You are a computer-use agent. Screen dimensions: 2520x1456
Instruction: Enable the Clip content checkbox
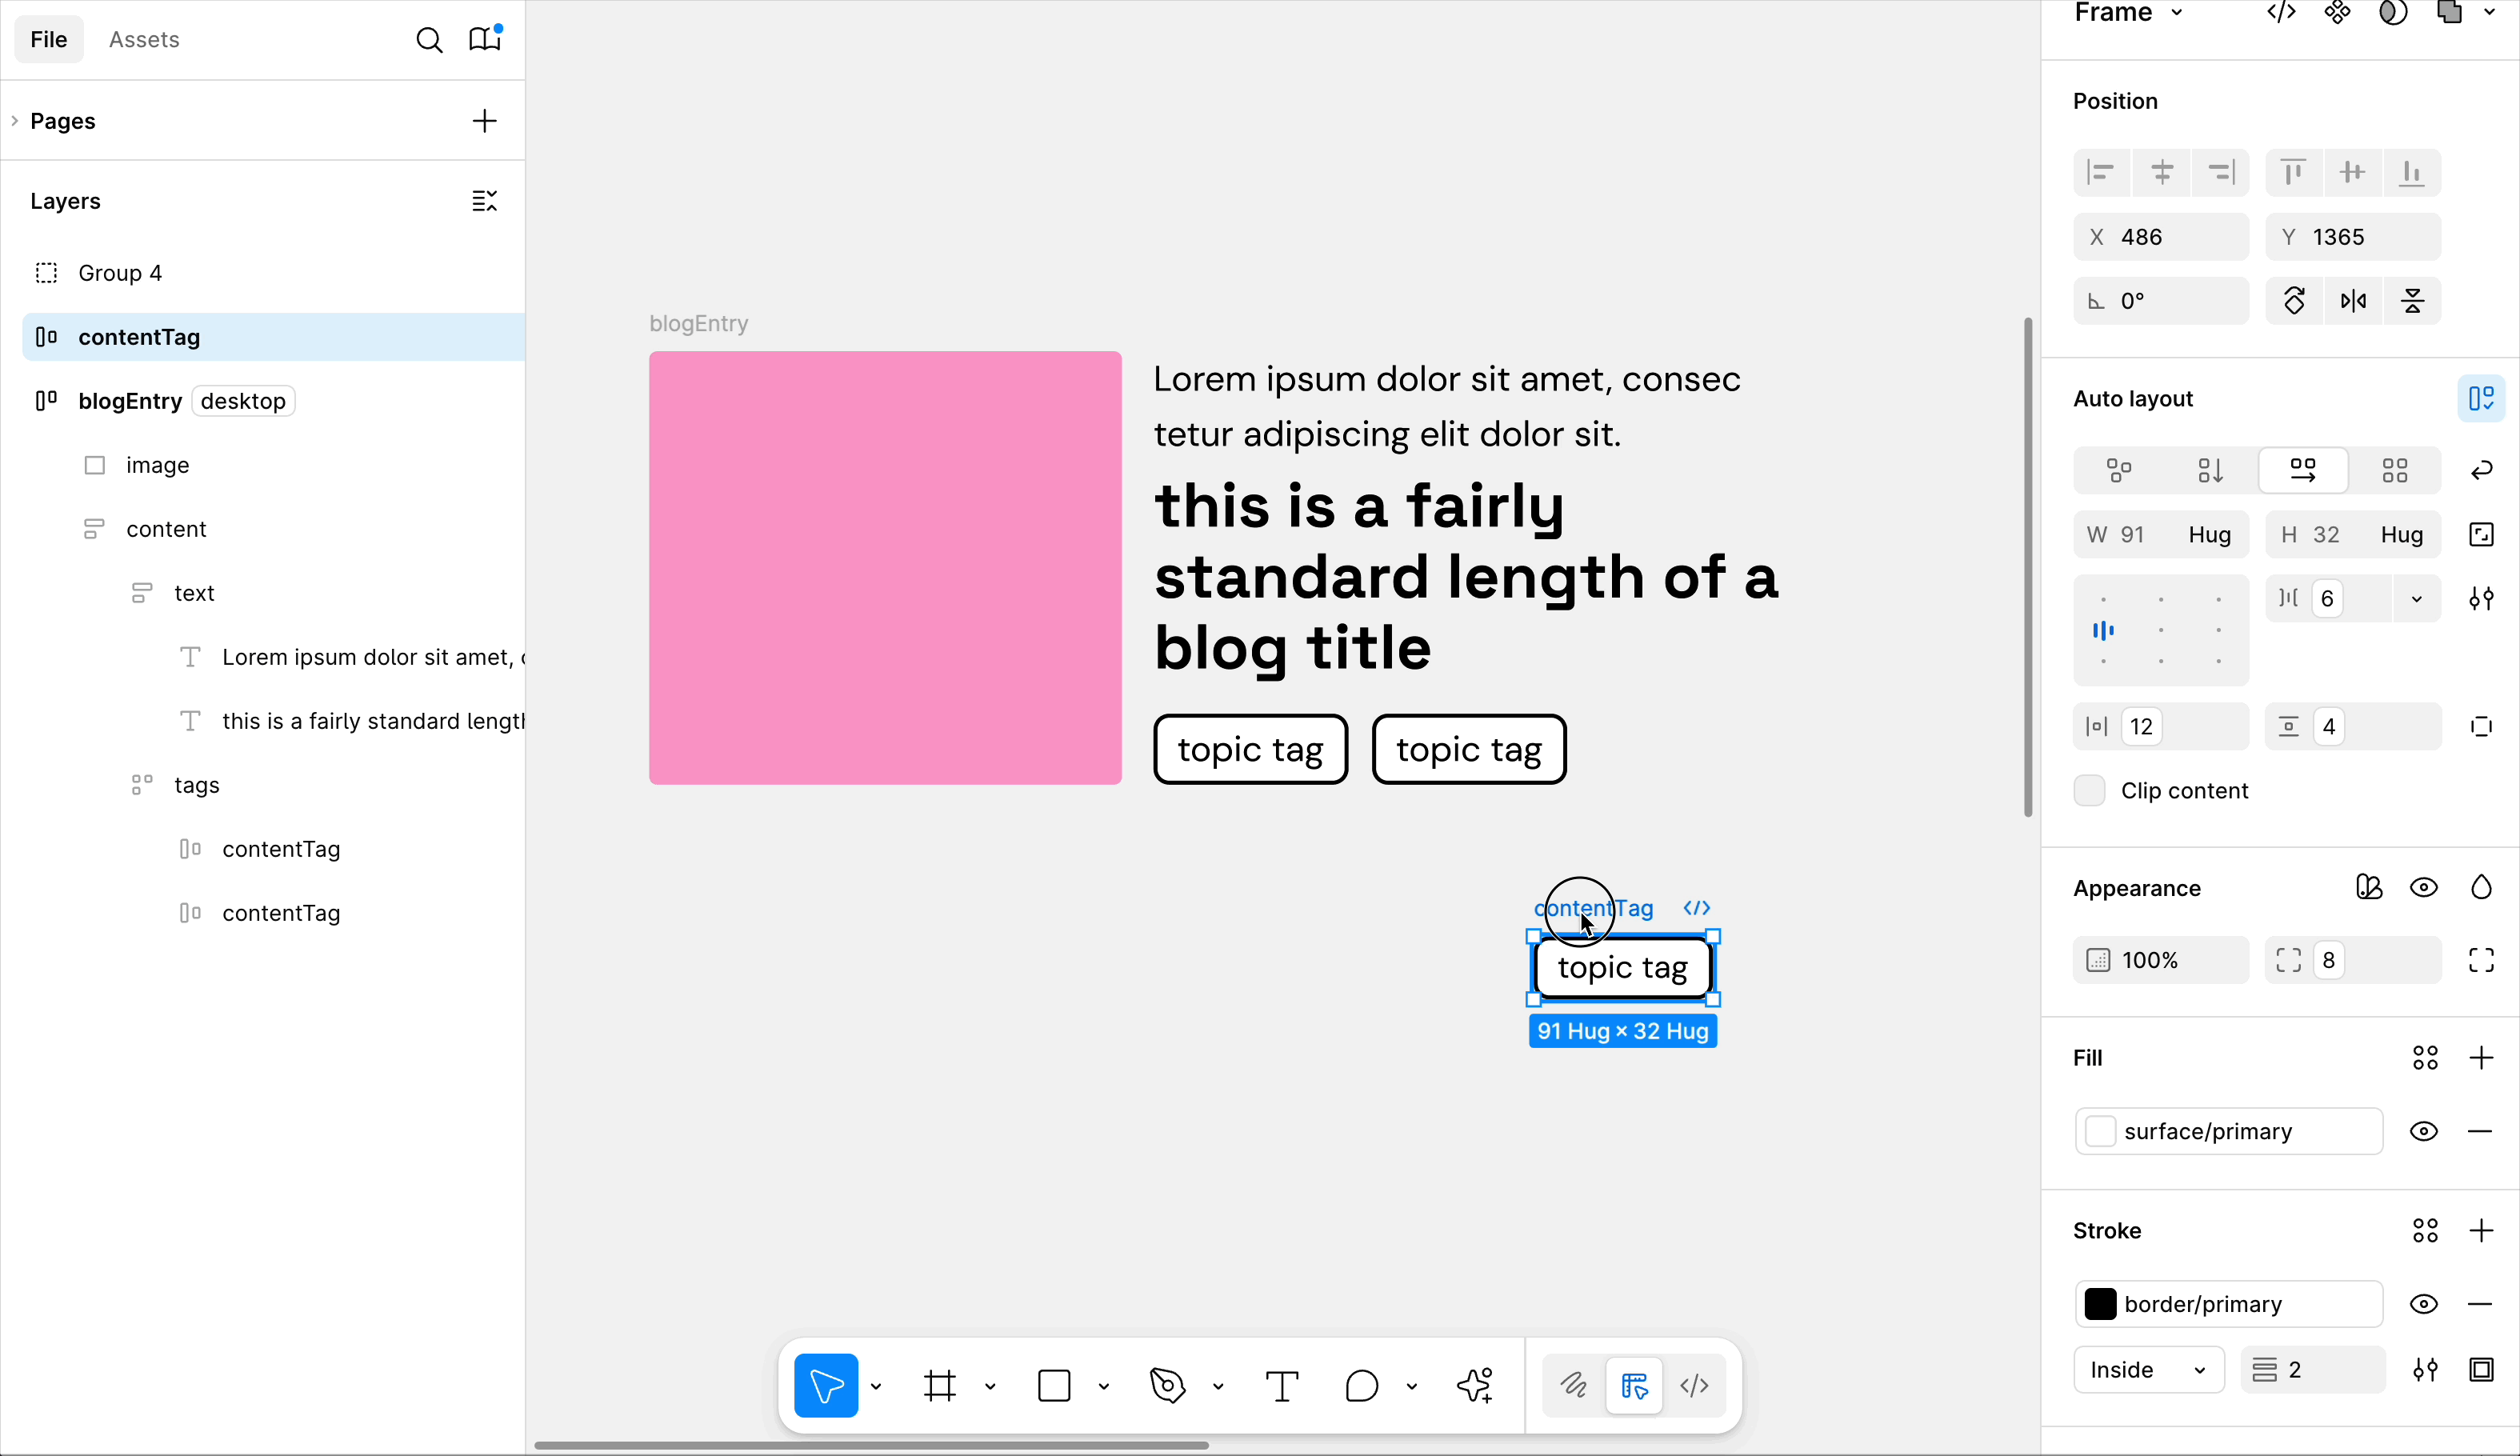(2089, 791)
